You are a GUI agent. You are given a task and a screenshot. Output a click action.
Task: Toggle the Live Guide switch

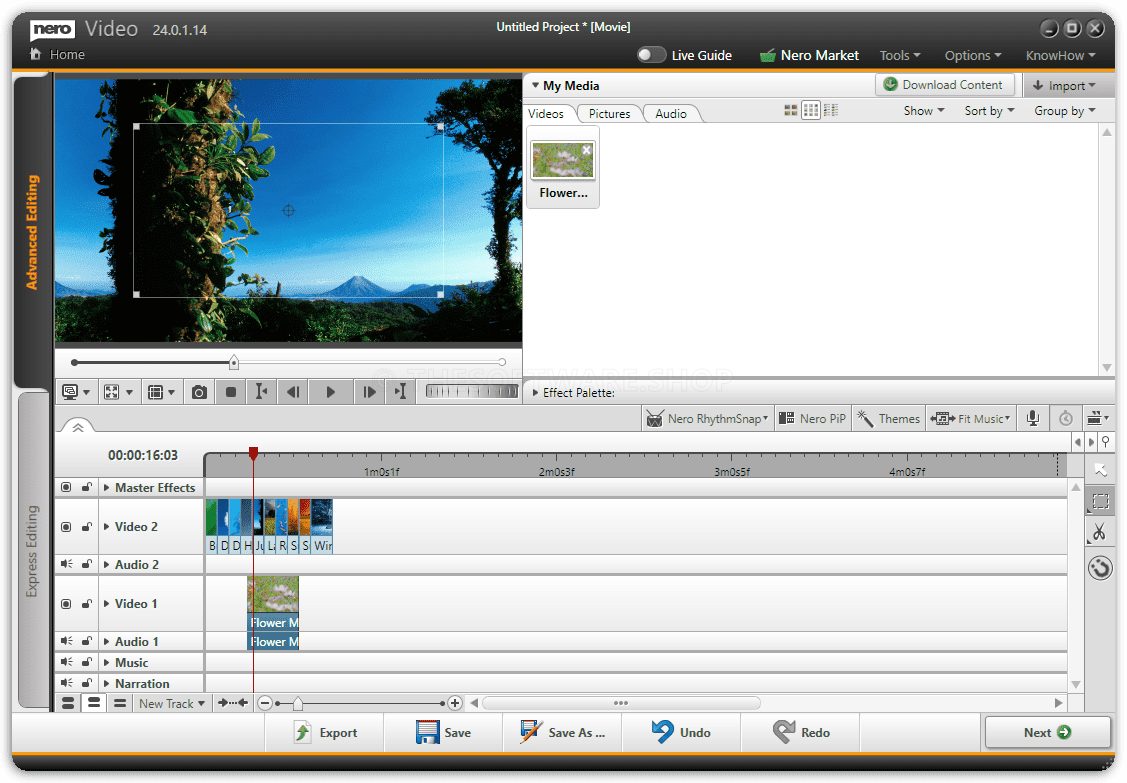652,55
